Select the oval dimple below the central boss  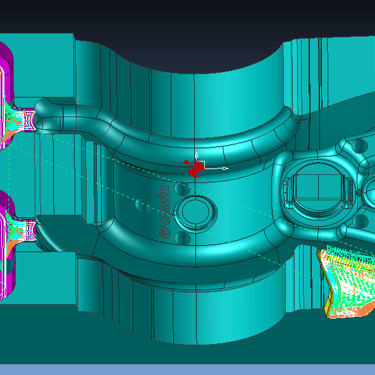pyautogui.click(x=183, y=238)
